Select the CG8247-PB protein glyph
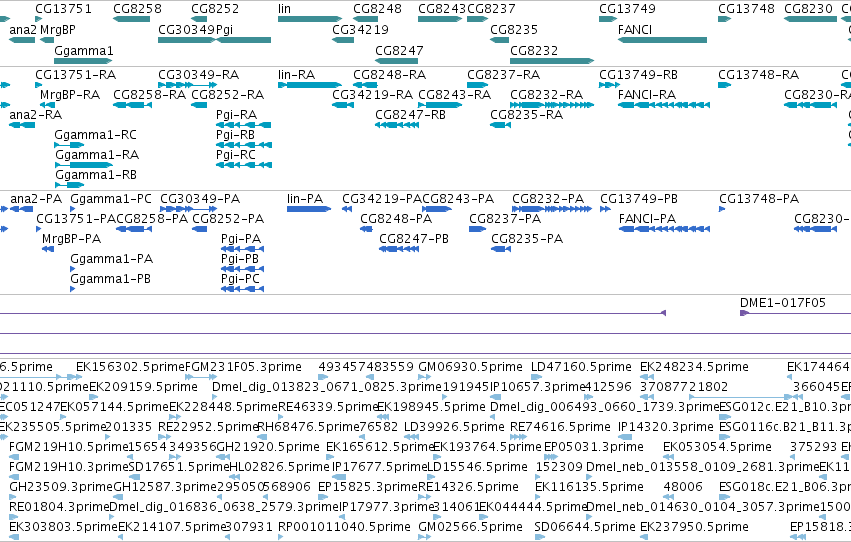This screenshot has width=851, height=542. tap(399, 249)
